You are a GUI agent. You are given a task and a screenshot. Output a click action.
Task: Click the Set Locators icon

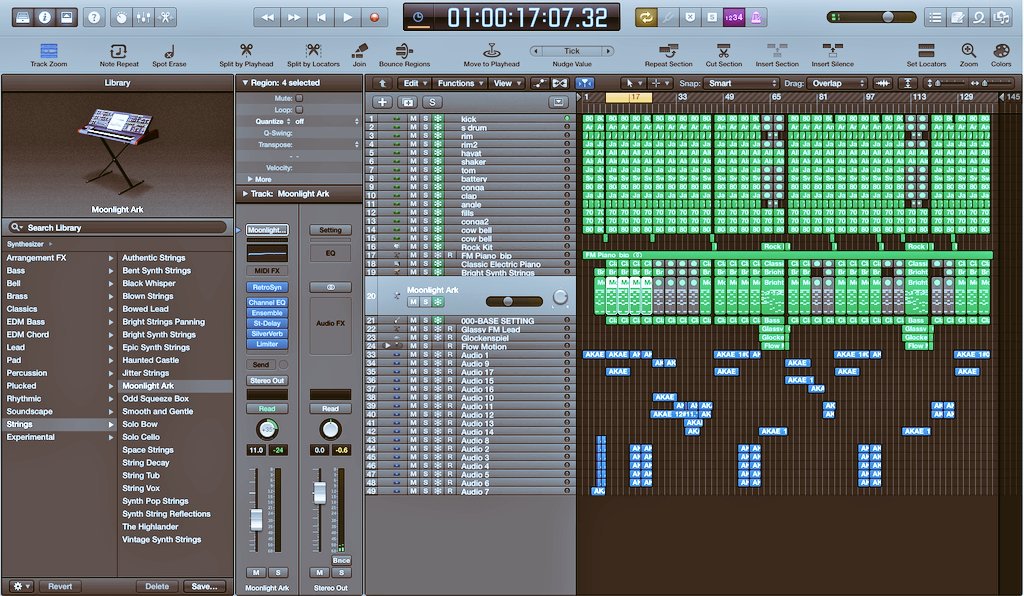click(x=926, y=50)
